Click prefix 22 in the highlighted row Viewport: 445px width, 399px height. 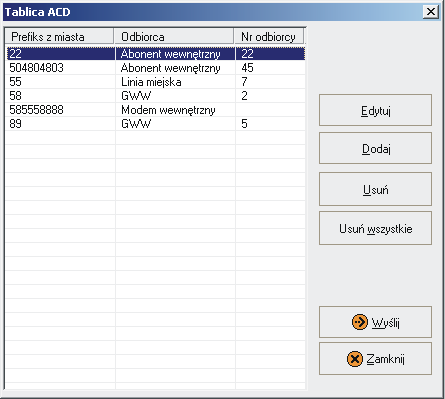click(x=15, y=54)
